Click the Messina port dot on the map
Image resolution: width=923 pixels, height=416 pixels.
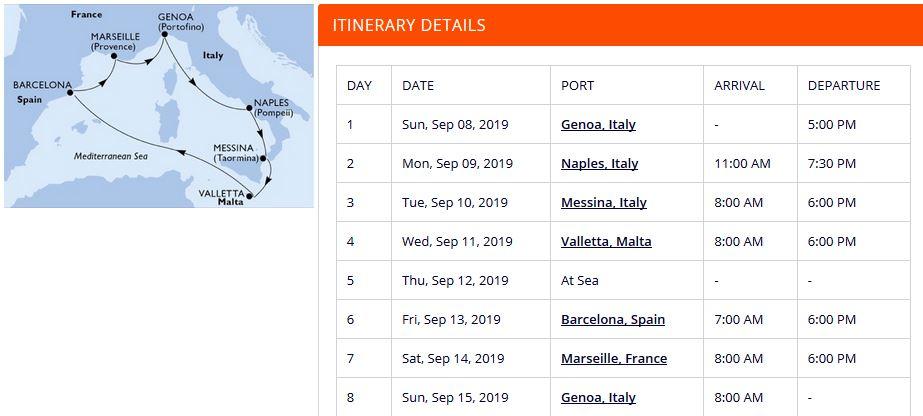click(261, 158)
